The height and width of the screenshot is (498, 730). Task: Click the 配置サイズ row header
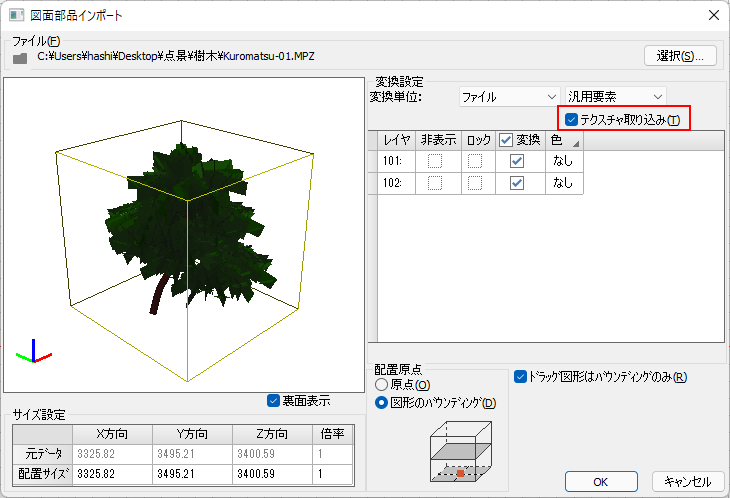tap(43, 474)
